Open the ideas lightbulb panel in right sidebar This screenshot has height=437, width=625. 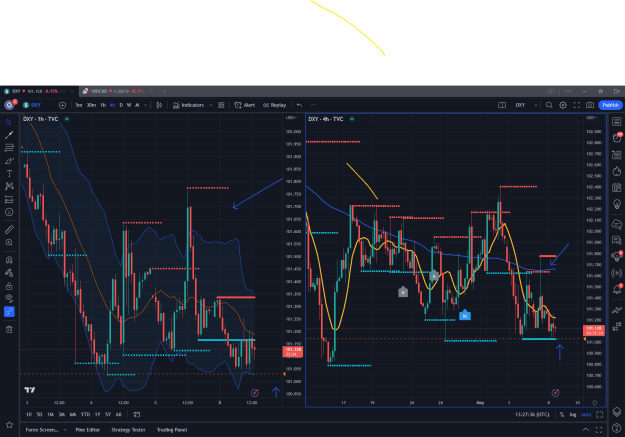coord(617,204)
